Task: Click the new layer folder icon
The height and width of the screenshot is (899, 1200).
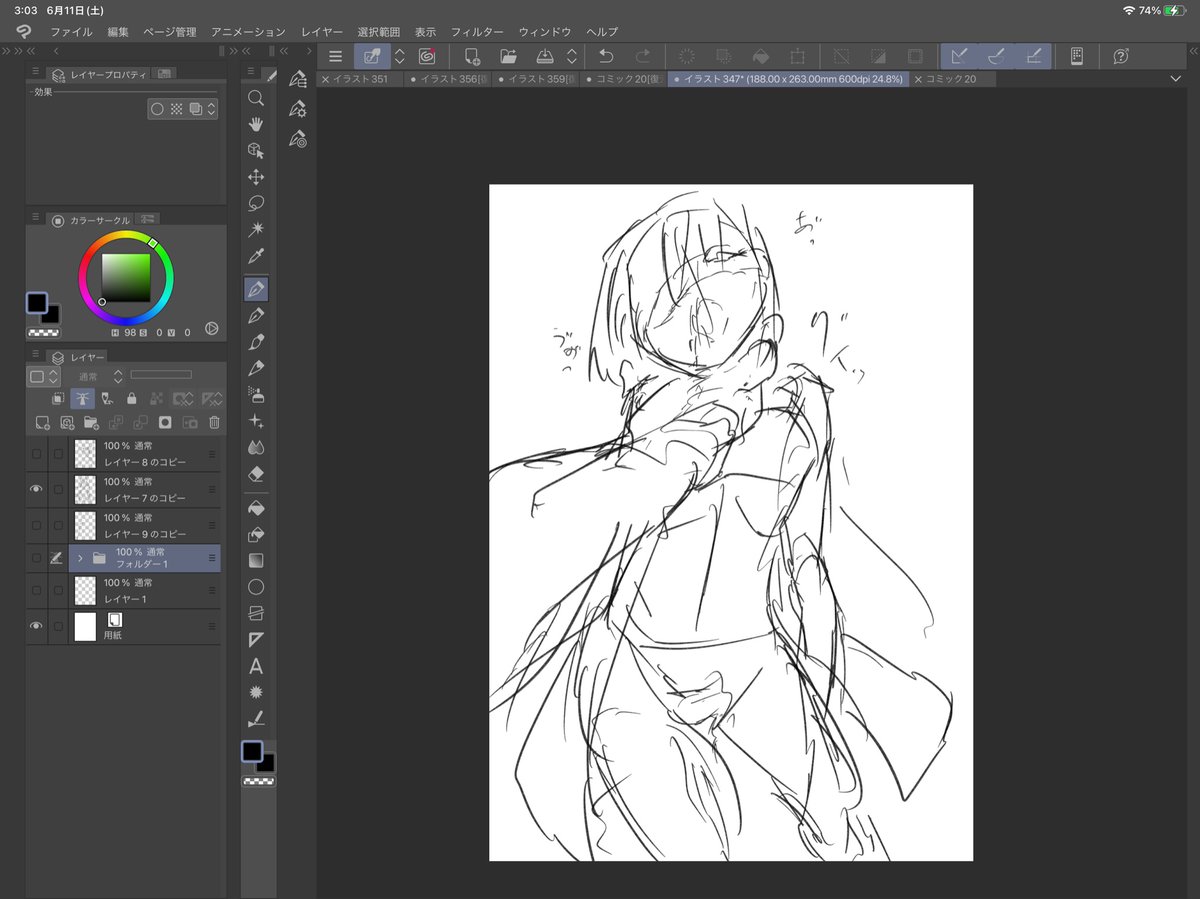Action: 91,423
